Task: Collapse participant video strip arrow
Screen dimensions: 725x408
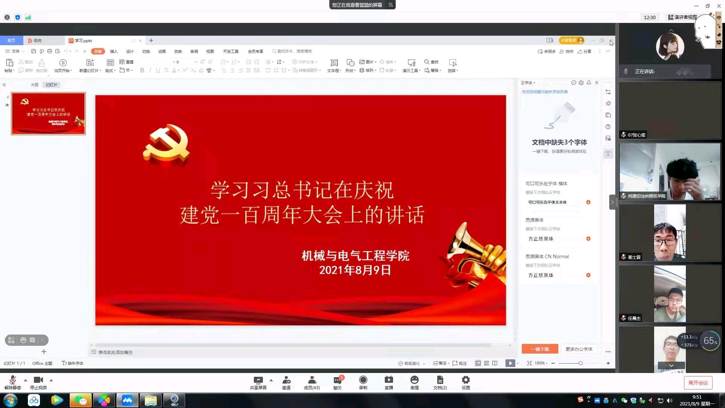Action: coord(613,202)
